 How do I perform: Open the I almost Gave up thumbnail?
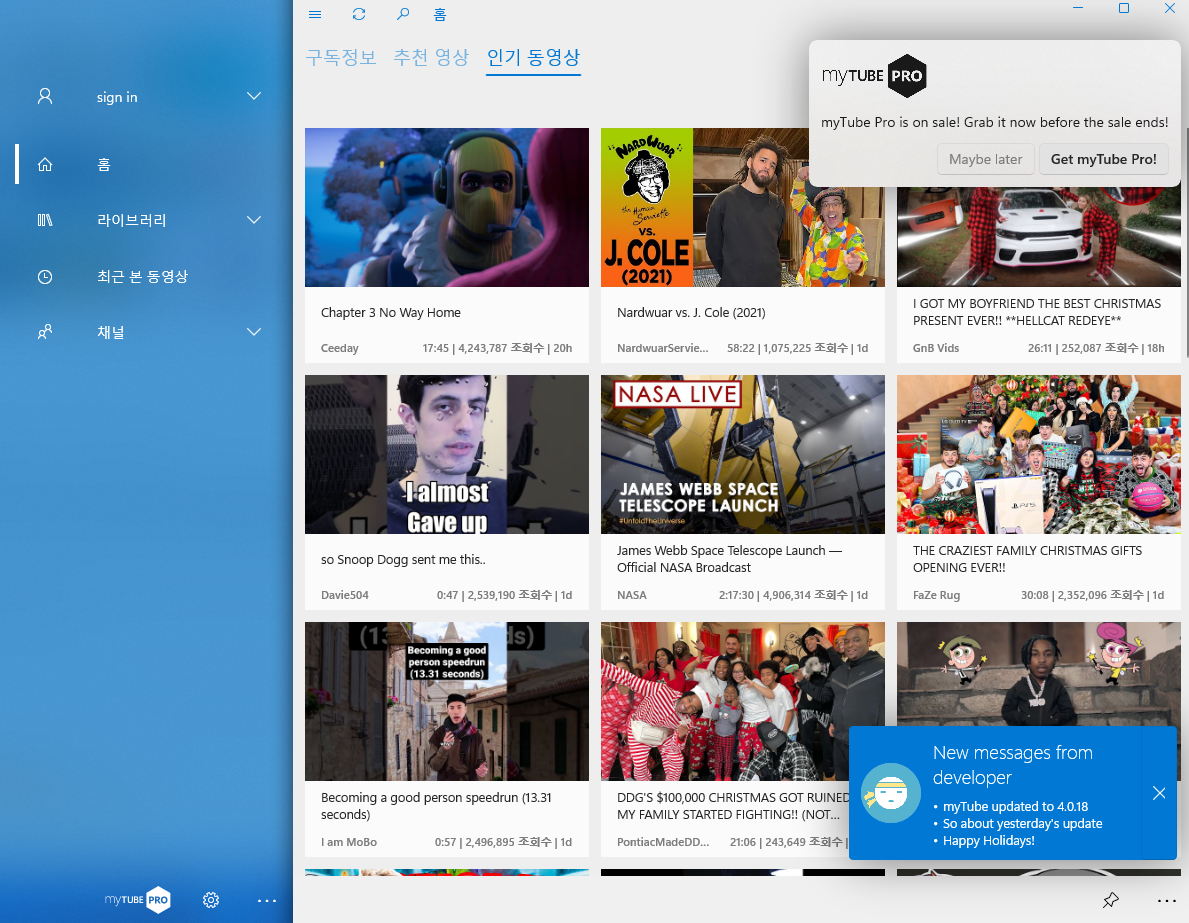click(447, 454)
